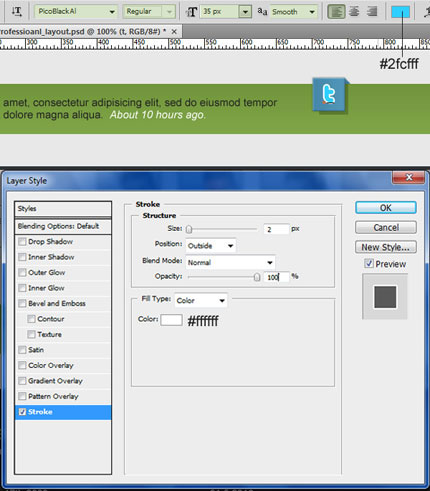This screenshot has height=491, width=430.
Task: Open the Regular font style dropdown
Action: click(149, 12)
